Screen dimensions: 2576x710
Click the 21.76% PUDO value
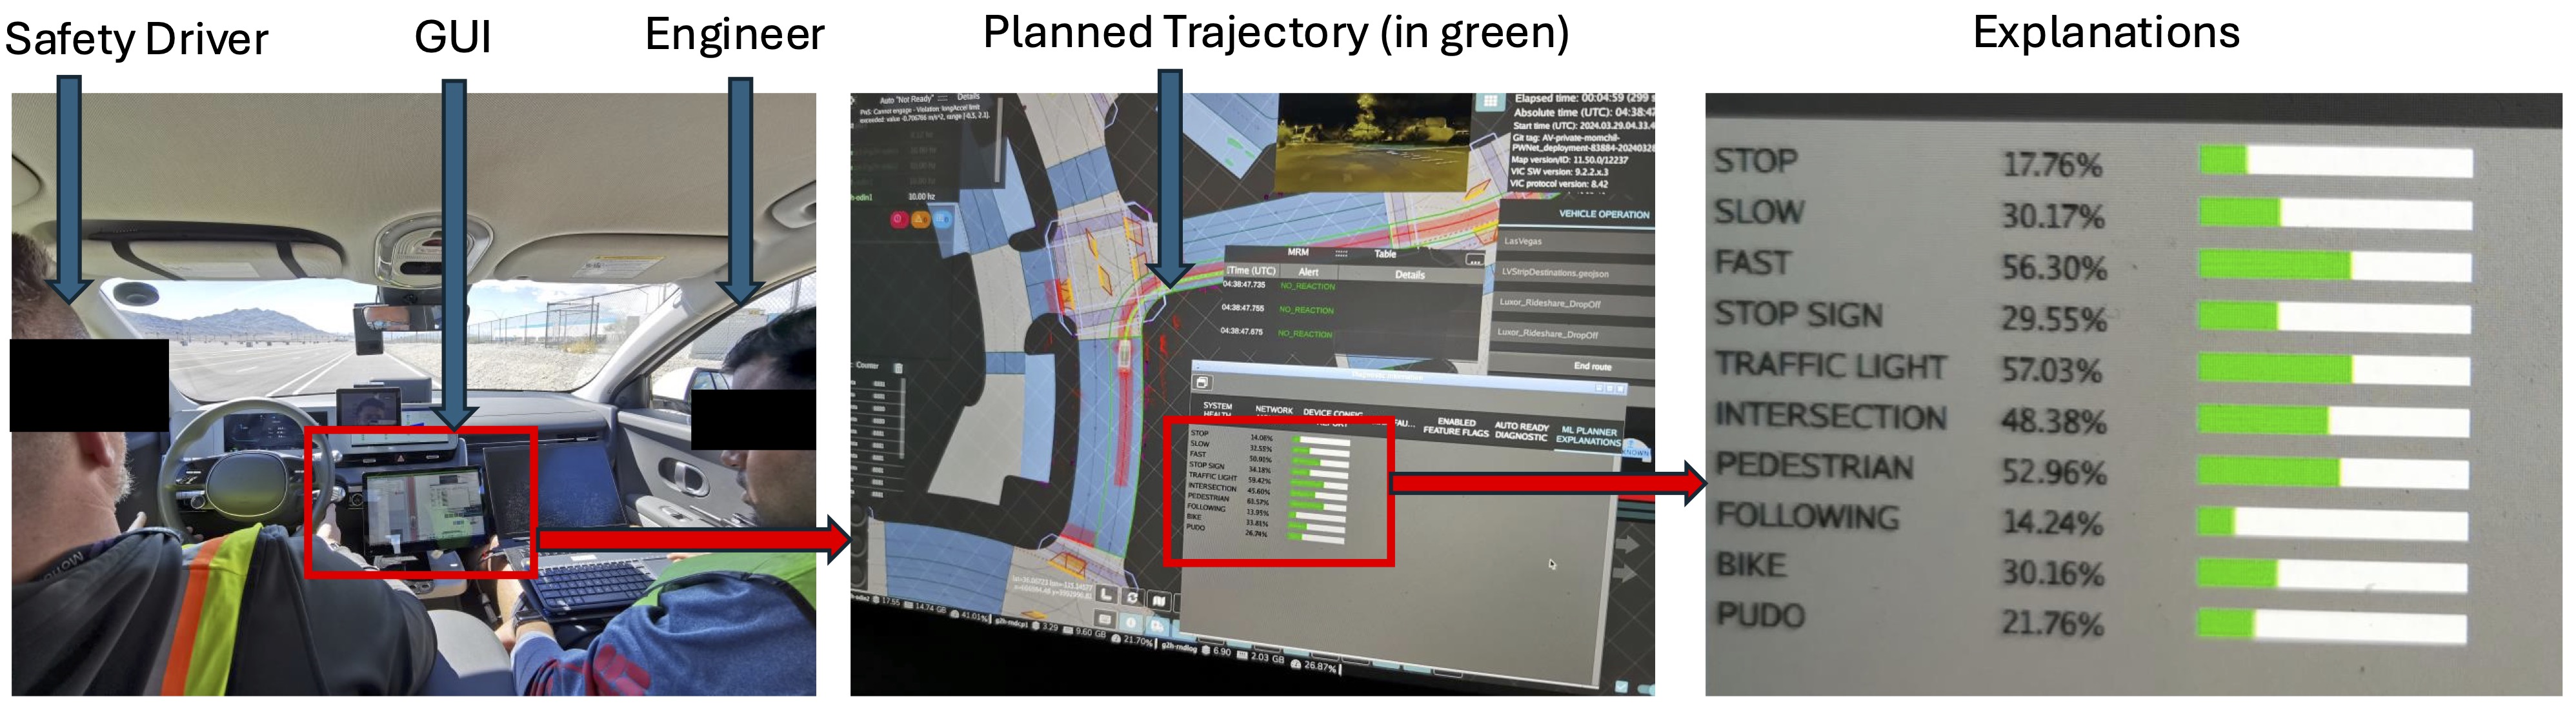tap(2052, 624)
